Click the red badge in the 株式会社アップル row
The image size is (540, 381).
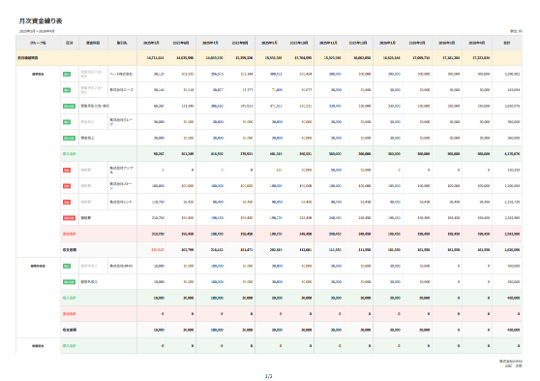(x=67, y=170)
